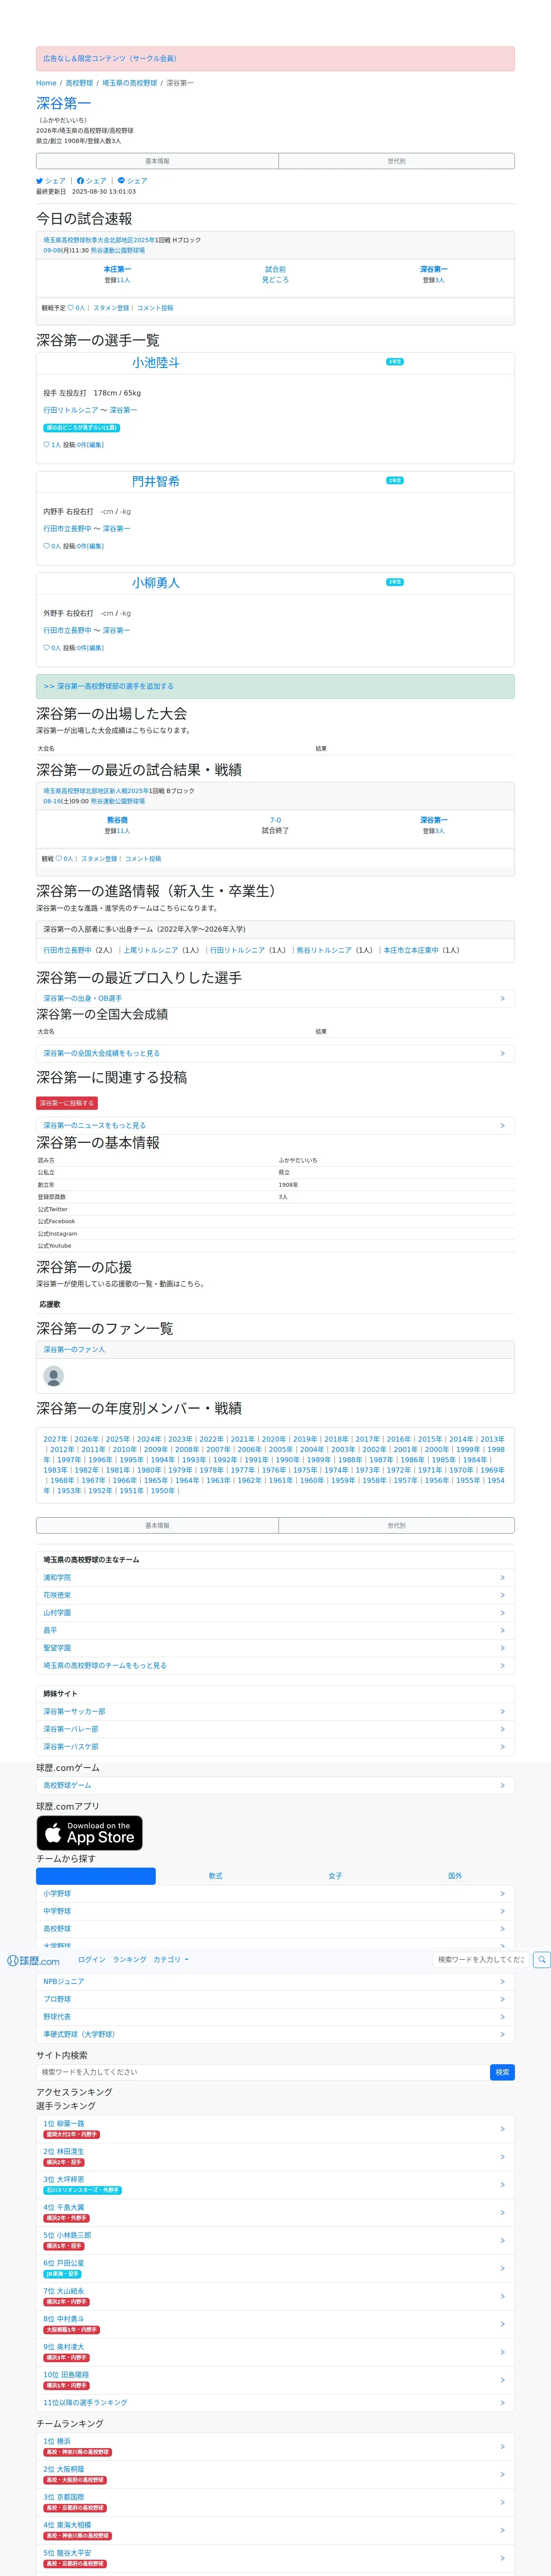This screenshot has height=2576, width=551.
Task: Select the top 基本情報 tab
Action: [157, 161]
